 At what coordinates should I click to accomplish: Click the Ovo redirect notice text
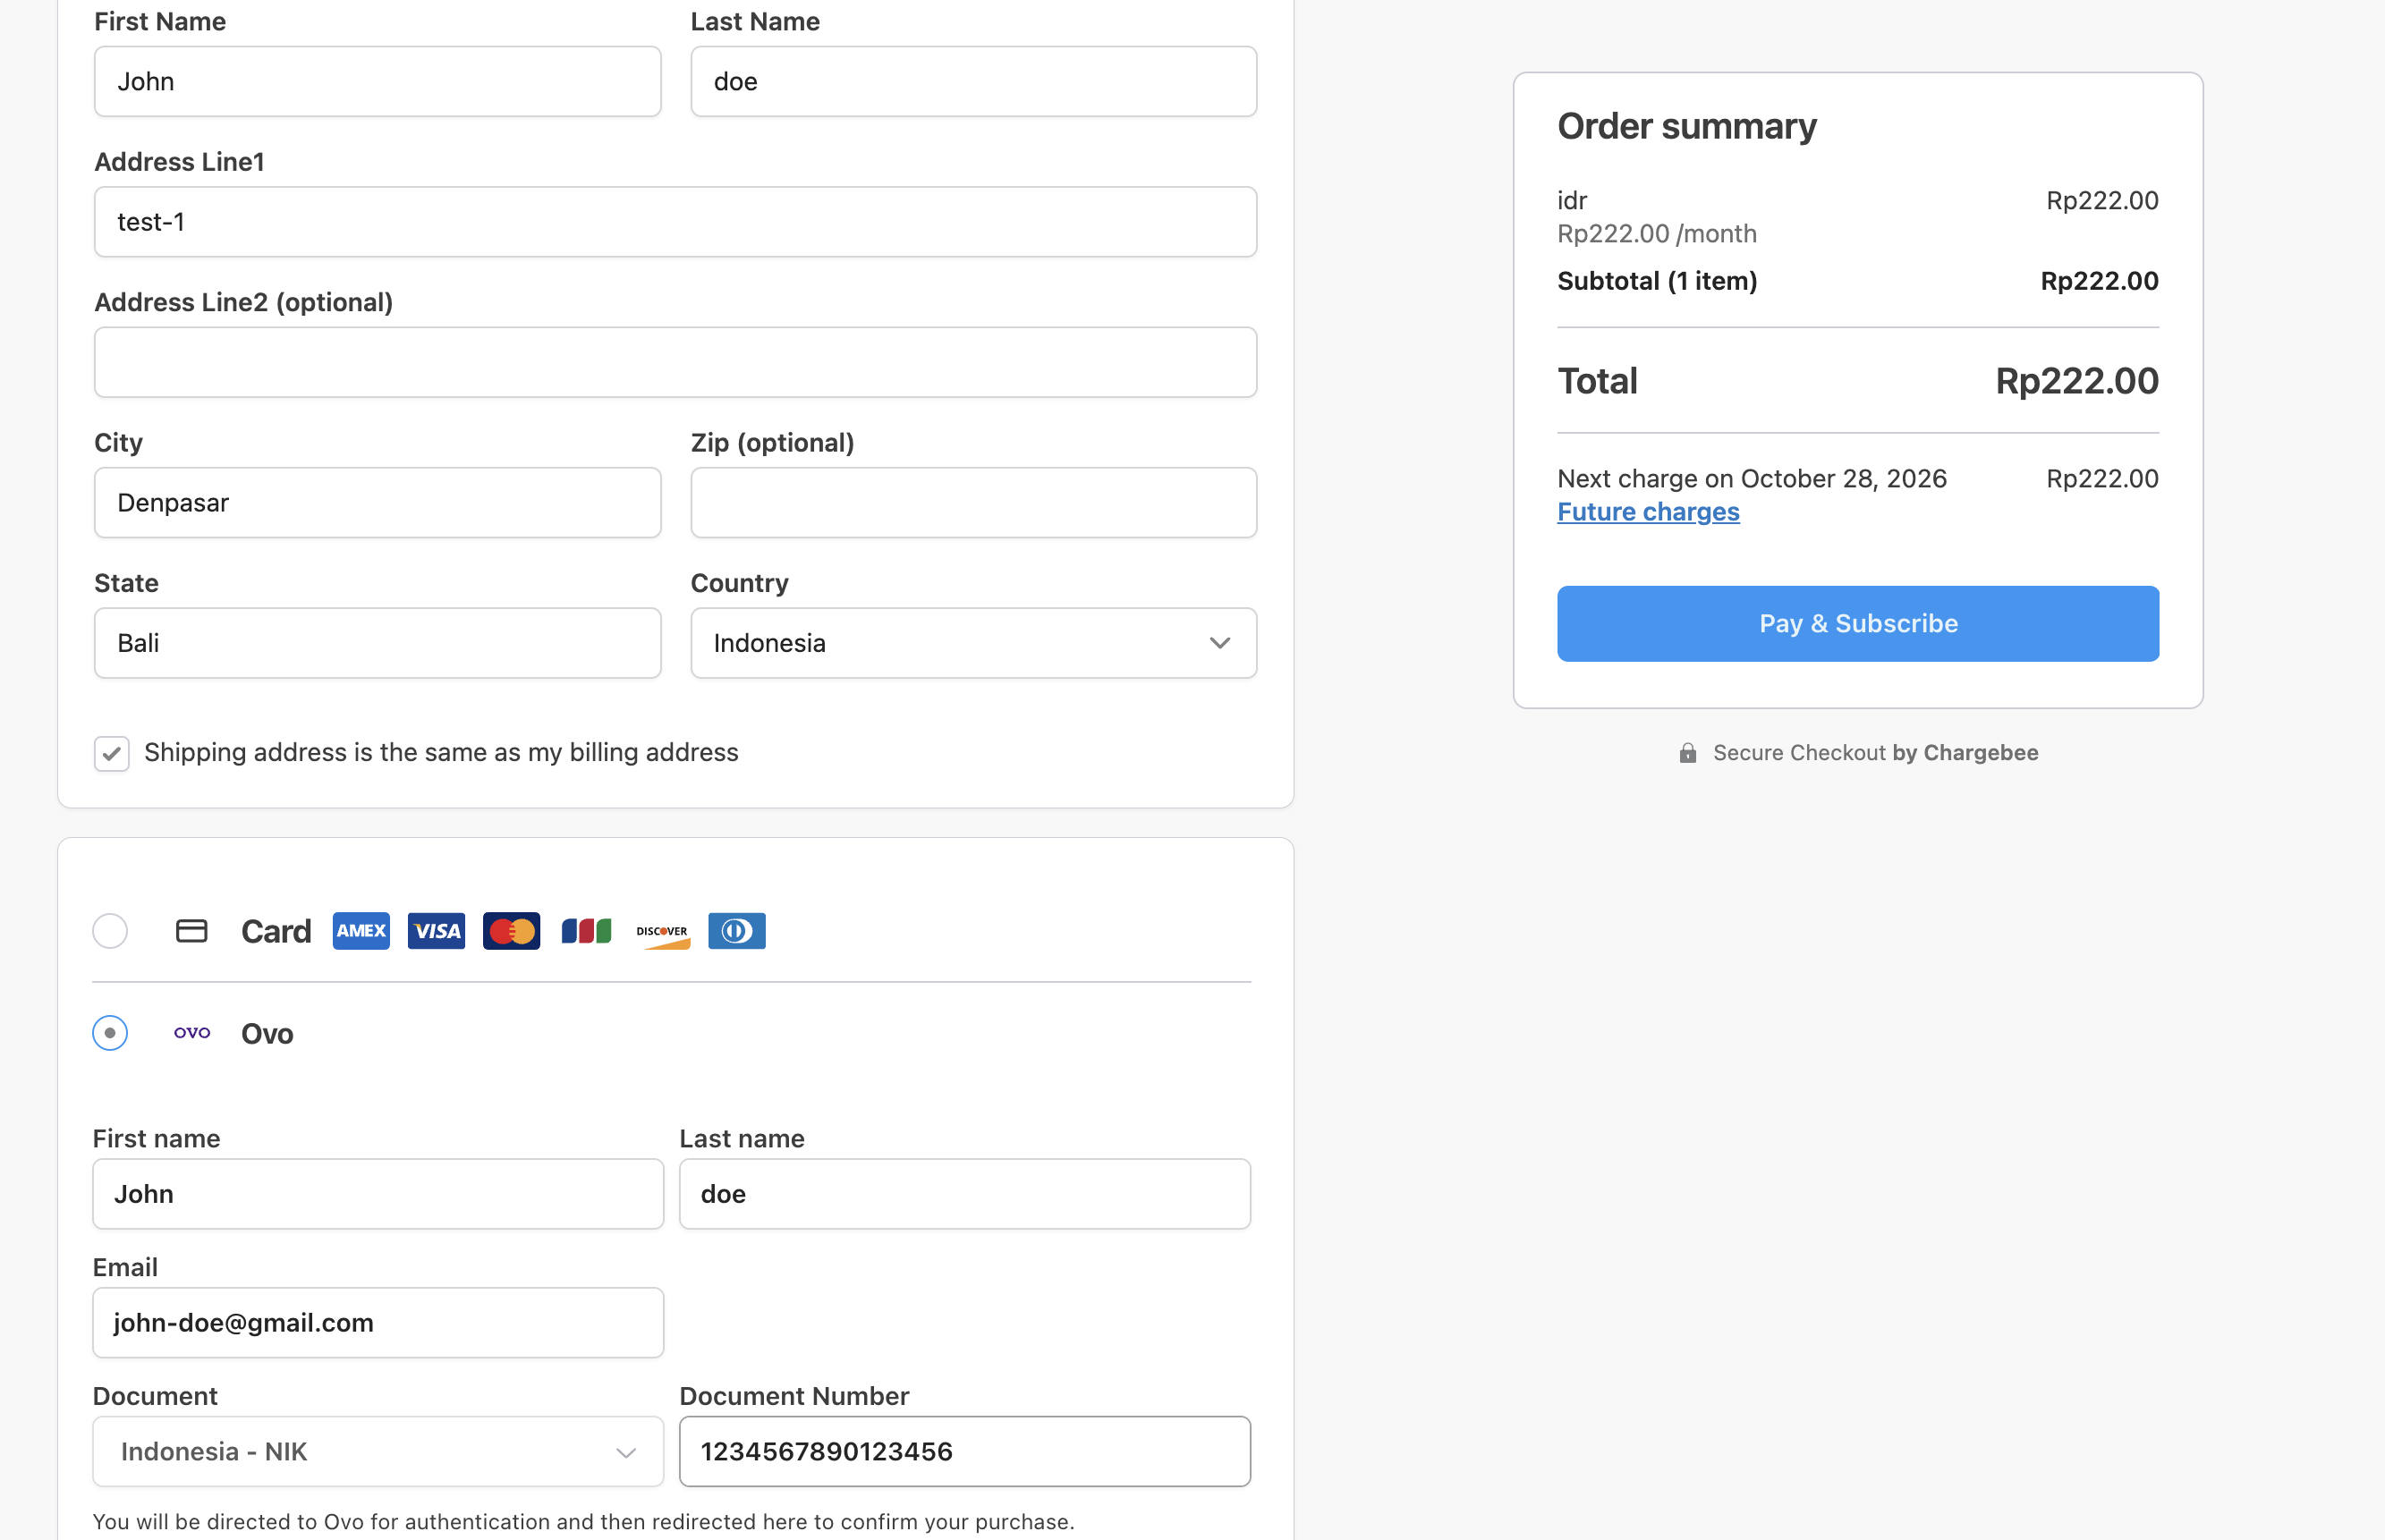[583, 1521]
